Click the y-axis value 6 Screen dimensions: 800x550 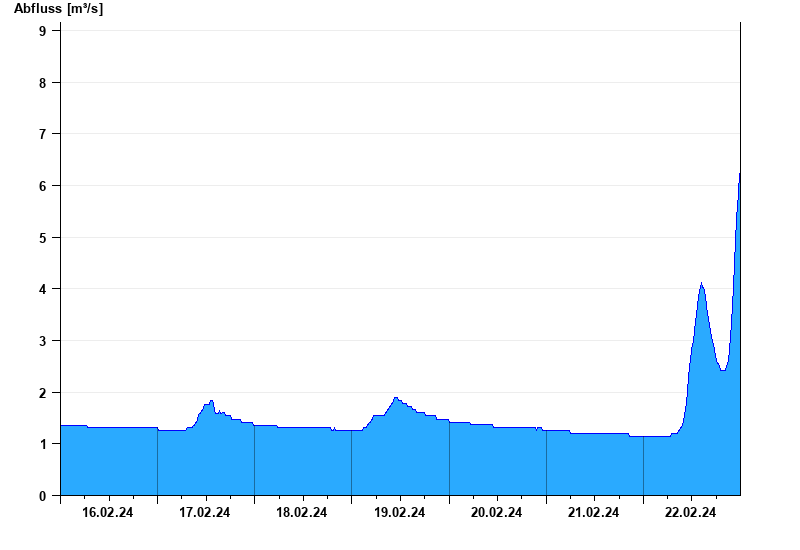(x=42, y=186)
